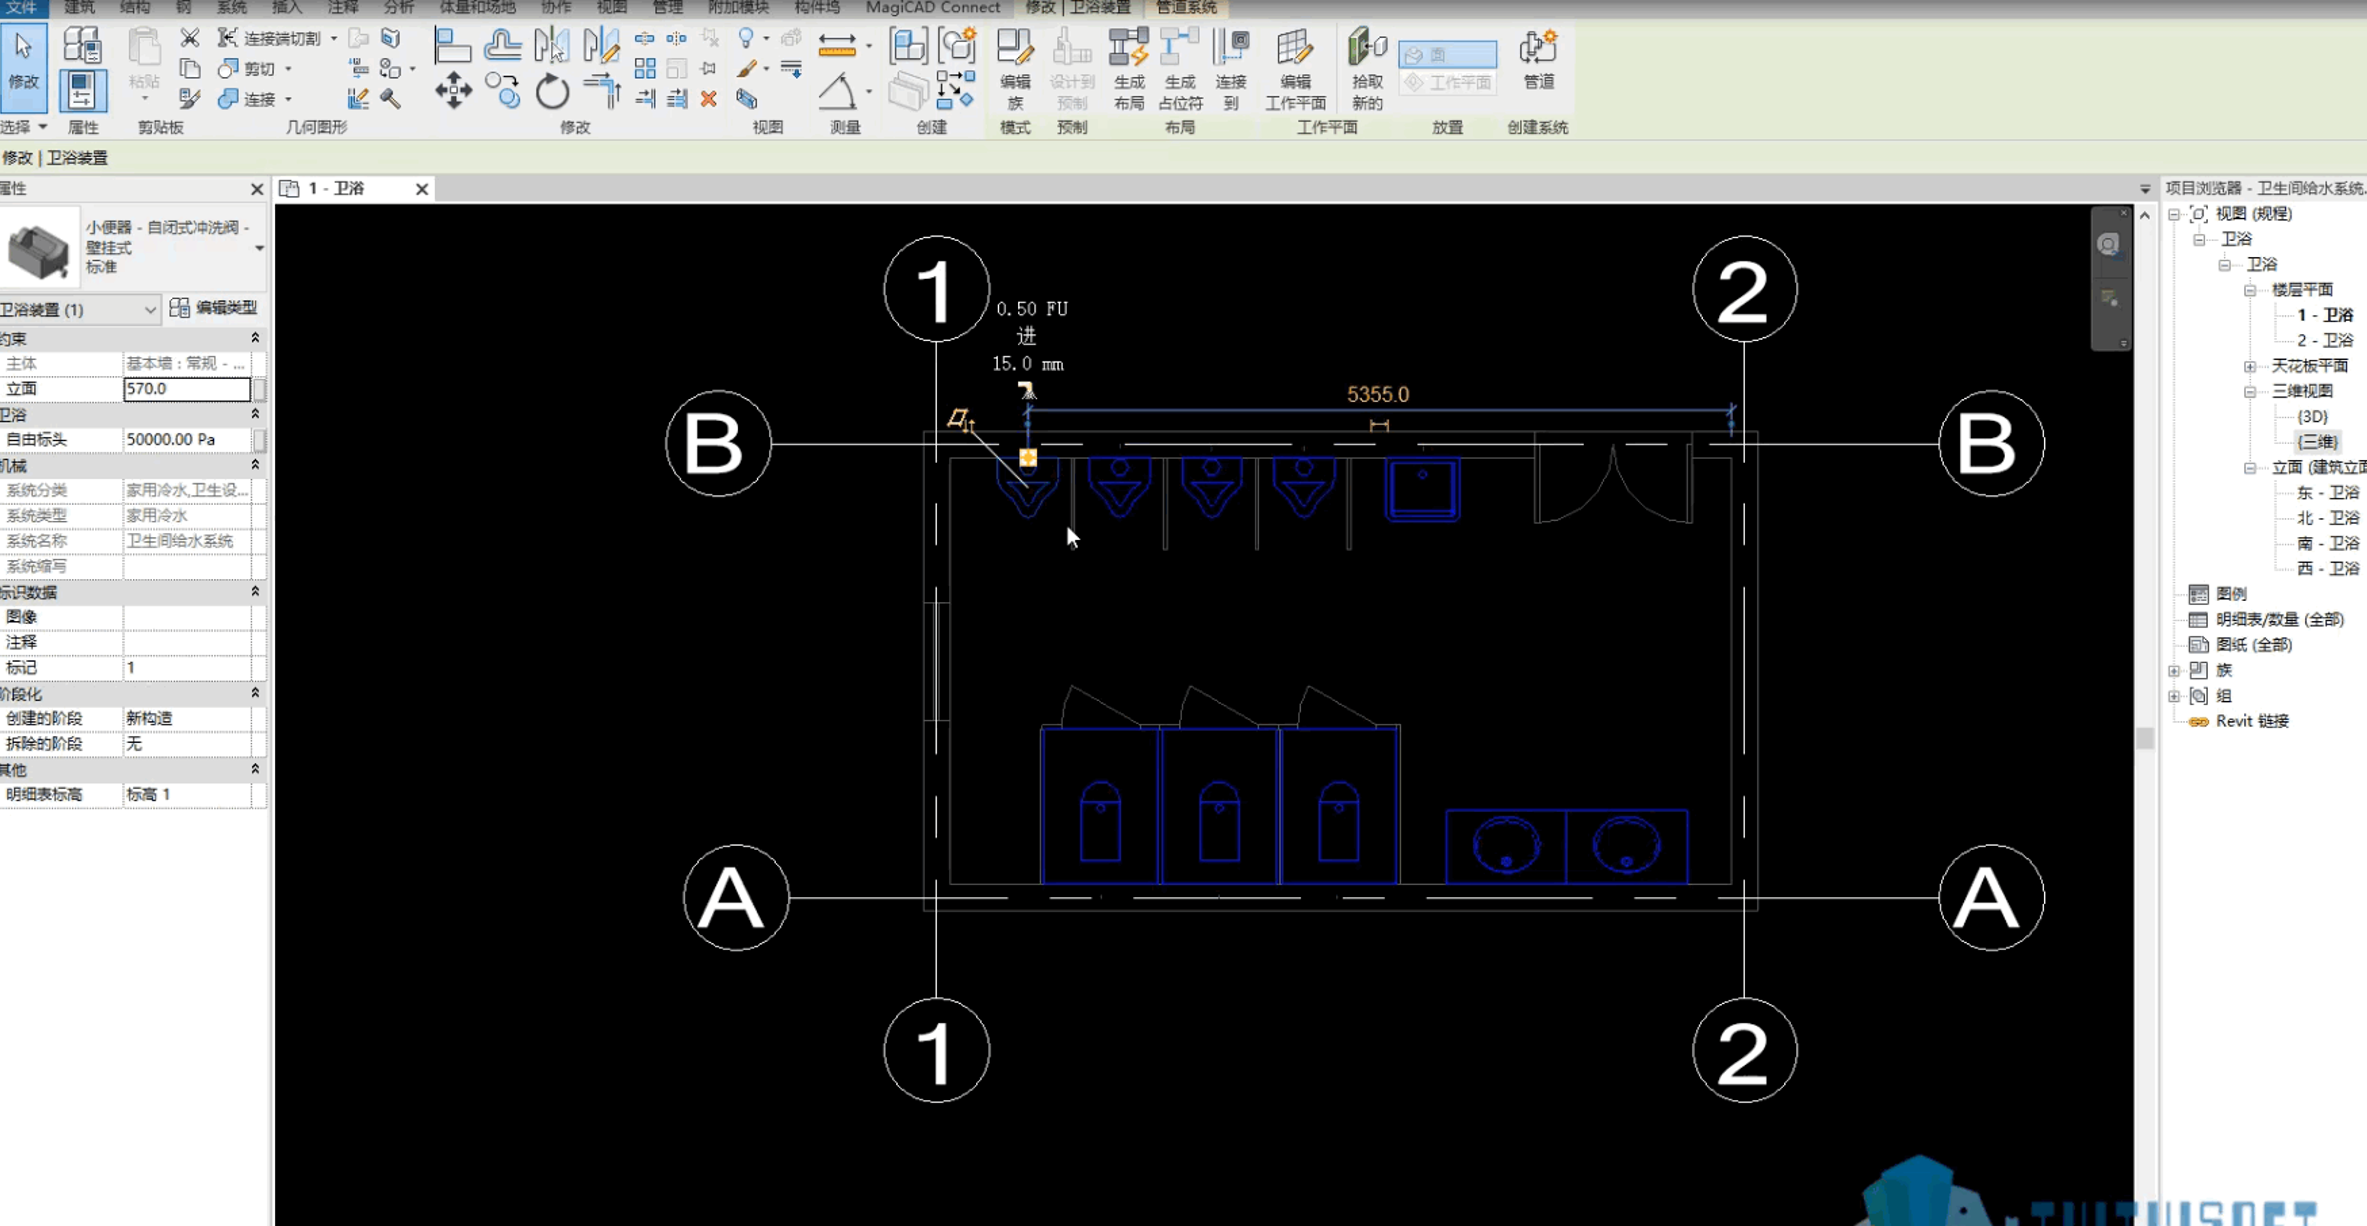Click the 立面 elevation value field
Image resolution: width=2367 pixels, height=1226 pixels.
186,389
